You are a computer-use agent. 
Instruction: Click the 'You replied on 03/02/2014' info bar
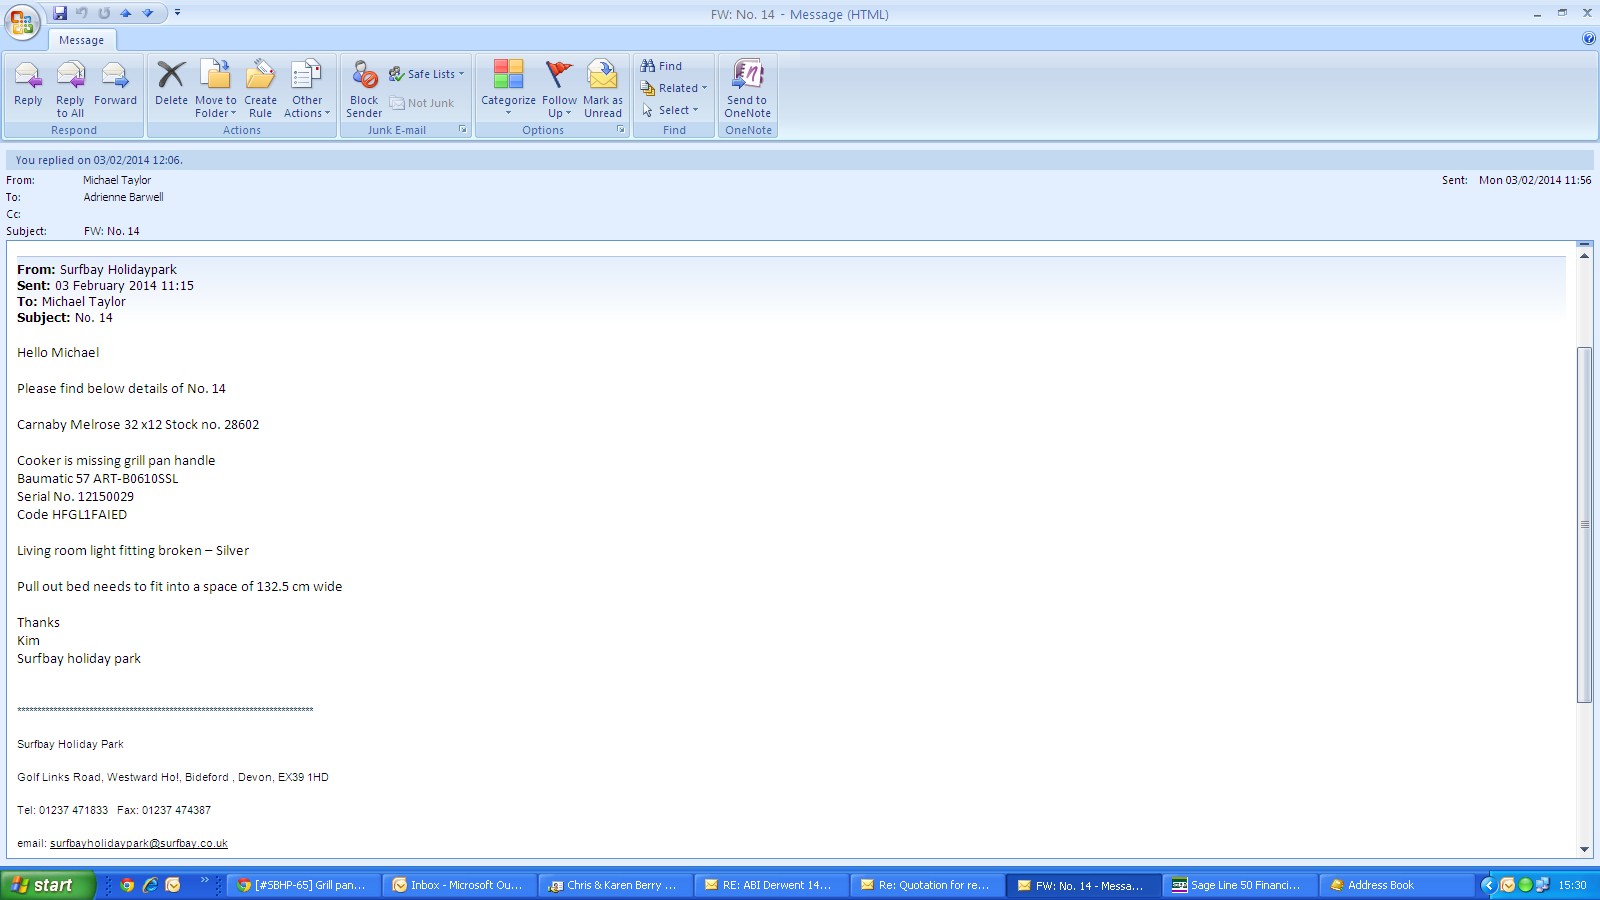[x=799, y=160]
